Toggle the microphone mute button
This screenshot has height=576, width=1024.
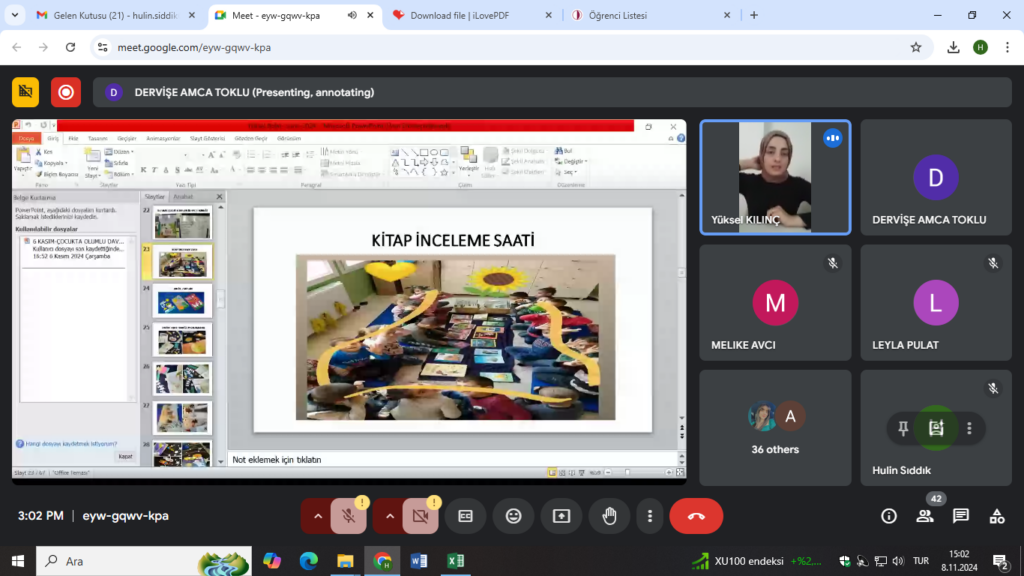pyautogui.click(x=348, y=516)
